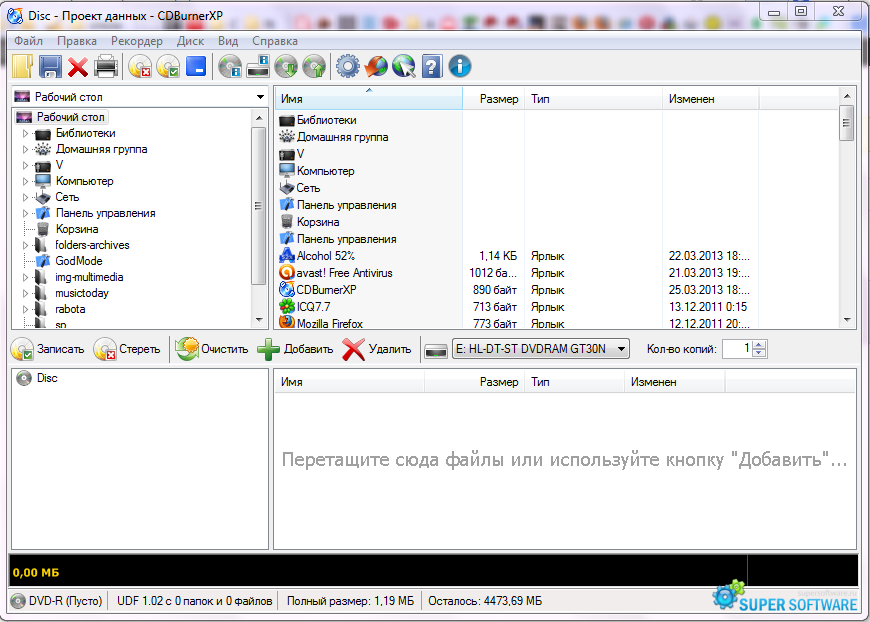Click the ICQ7.7 flower icon
Image resolution: width=870 pixels, height=622 pixels.
click(x=287, y=306)
